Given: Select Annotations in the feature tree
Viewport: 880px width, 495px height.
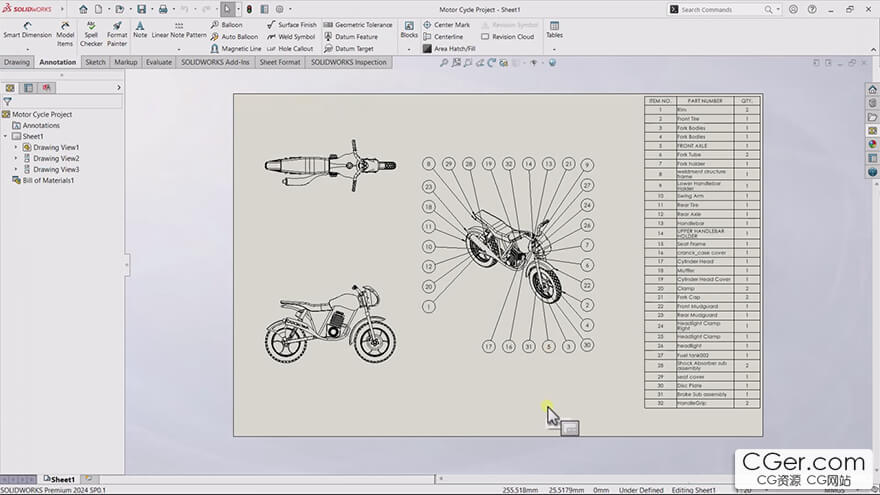Looking at the screenshot, I should (x=36, y=125).
